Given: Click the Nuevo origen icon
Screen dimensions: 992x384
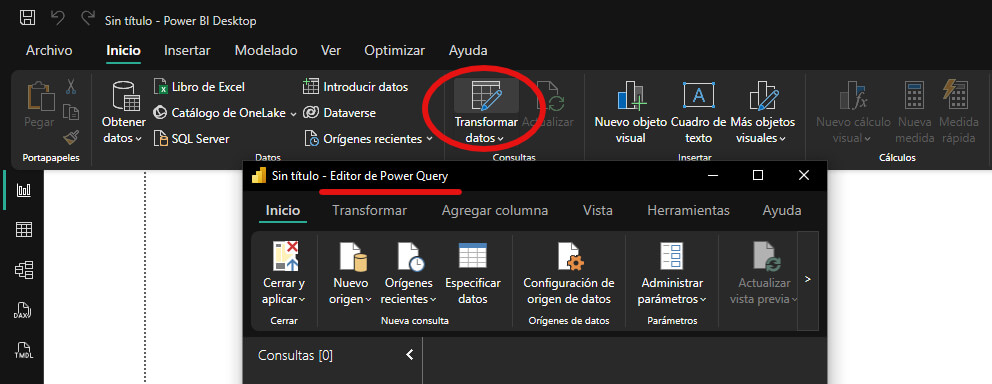Looking at the screenshot, I should (x=353, y=256).
